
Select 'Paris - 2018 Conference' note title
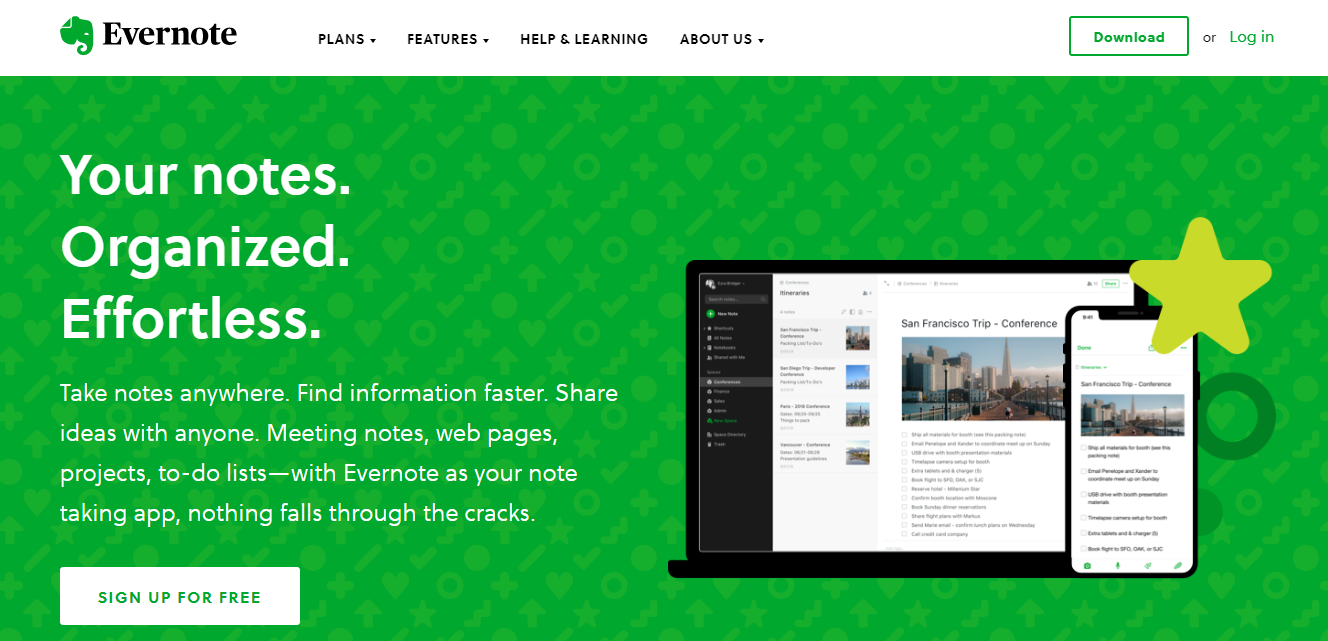pyautogui.click(x=806, y=408)
